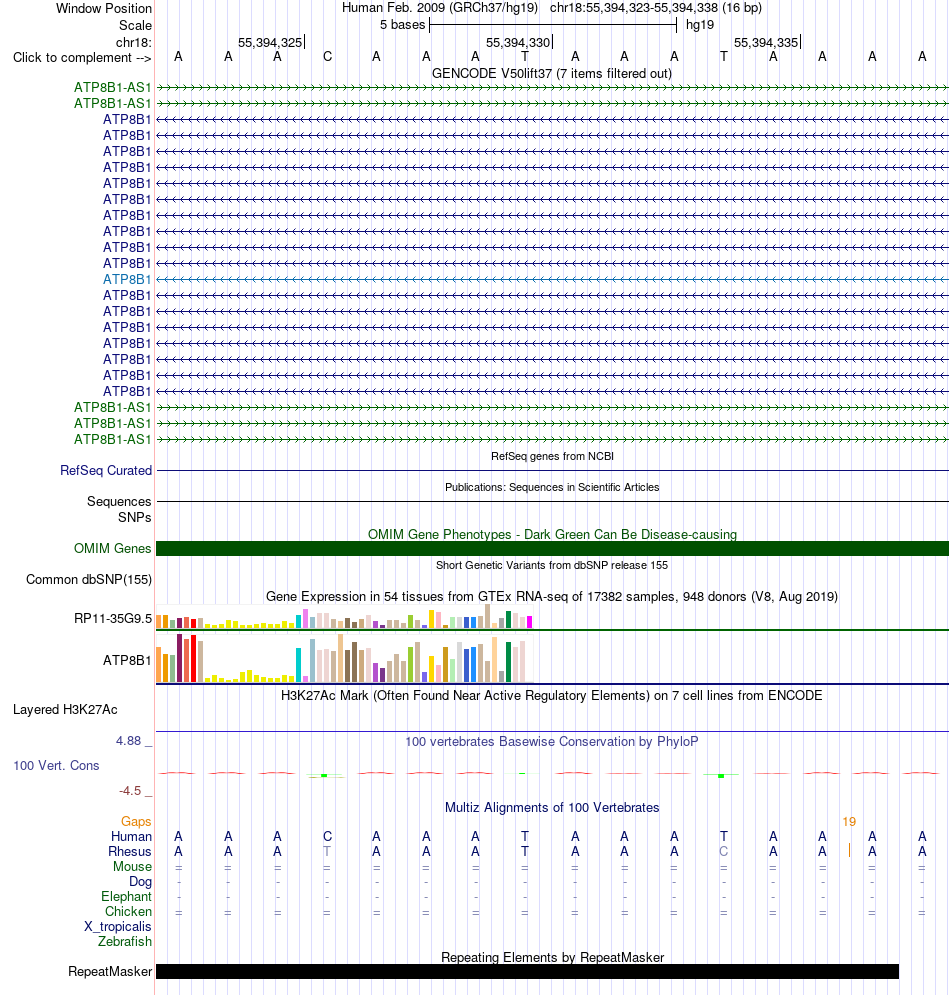Click the 55,394,335 coordinate marker
Screen dimensions: 950x995
(766, 43)
